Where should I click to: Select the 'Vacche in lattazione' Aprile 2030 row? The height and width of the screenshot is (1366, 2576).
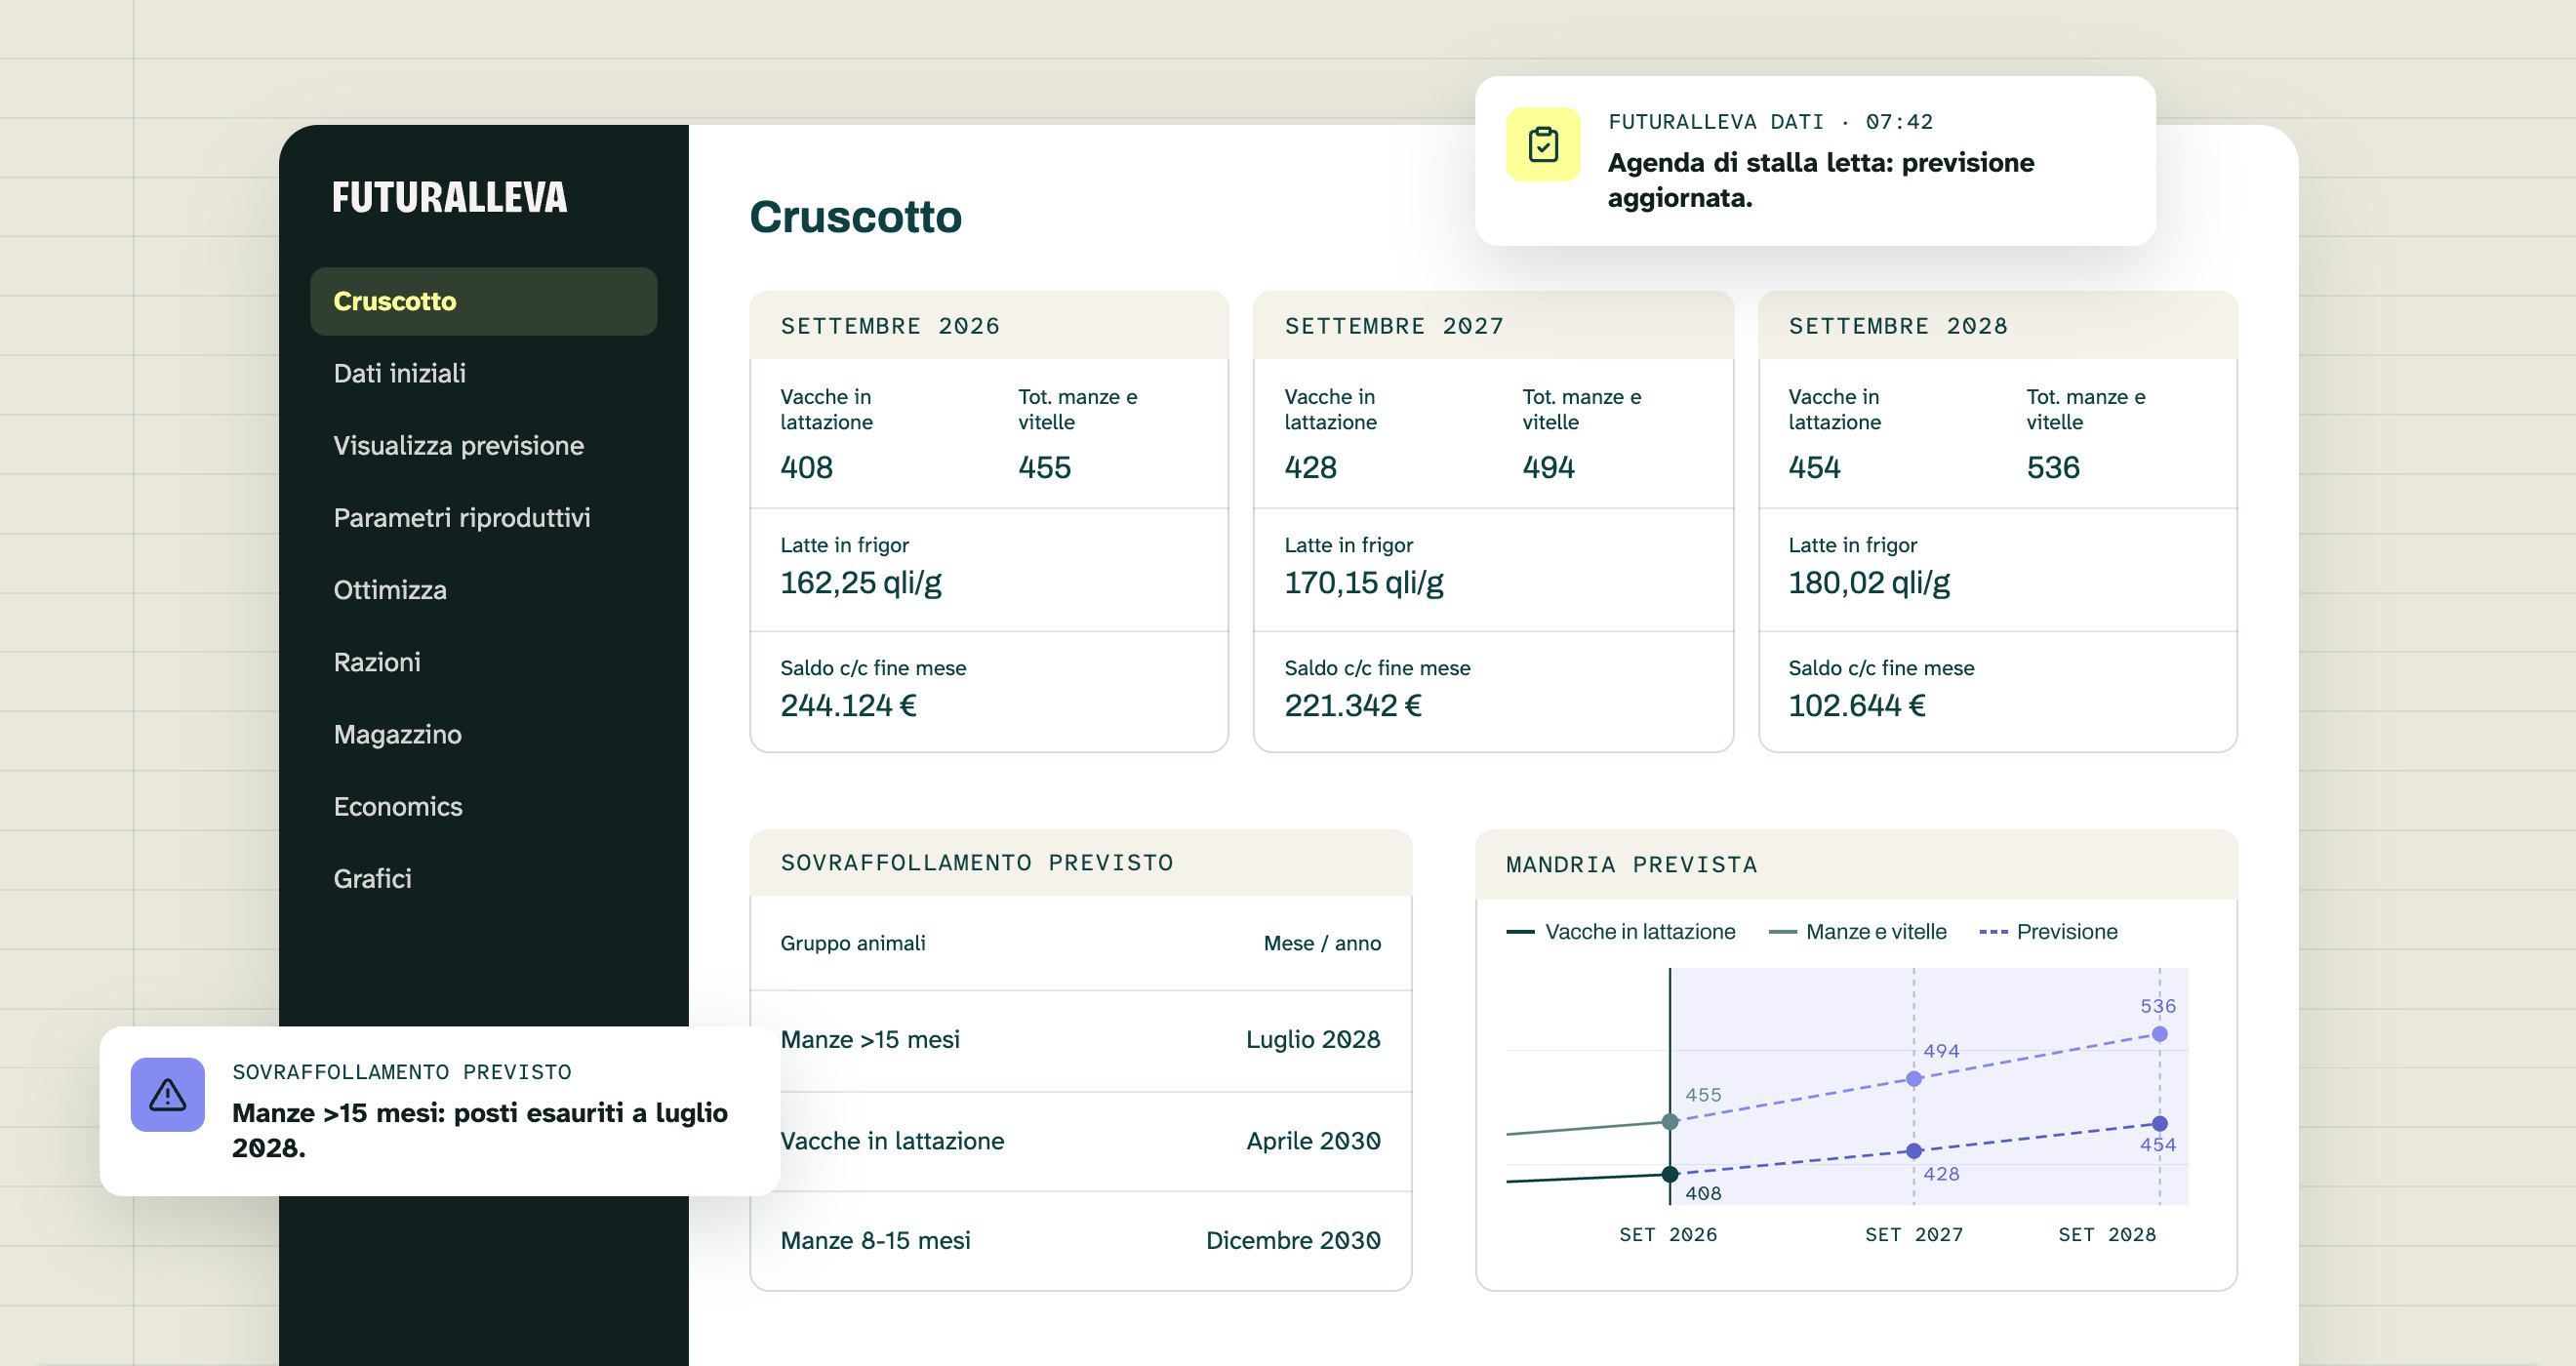(1080, 1141)
